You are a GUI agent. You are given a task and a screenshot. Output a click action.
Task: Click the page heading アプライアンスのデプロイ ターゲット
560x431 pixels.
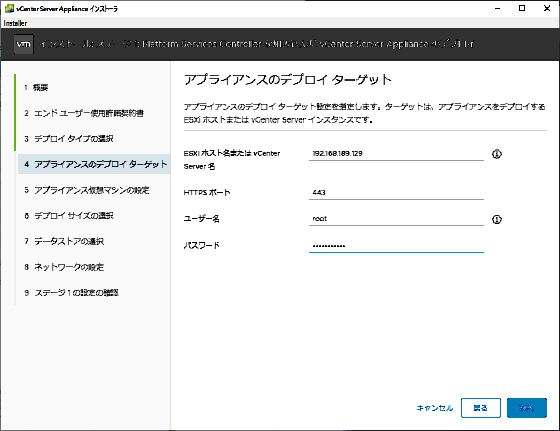[288, 80]
